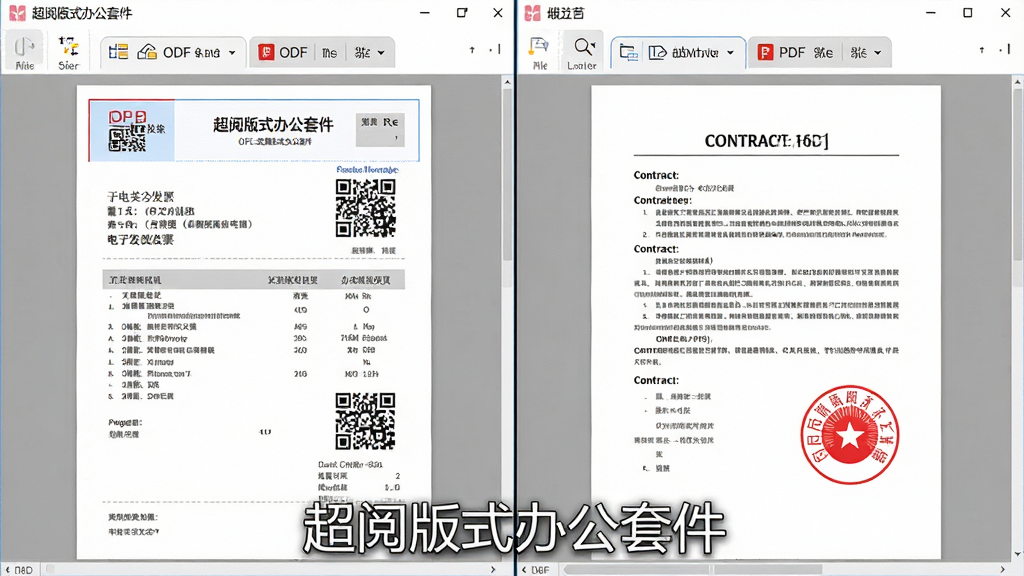Open the ODF dropdown arrow in the invoice window

(x=232, y=53)
